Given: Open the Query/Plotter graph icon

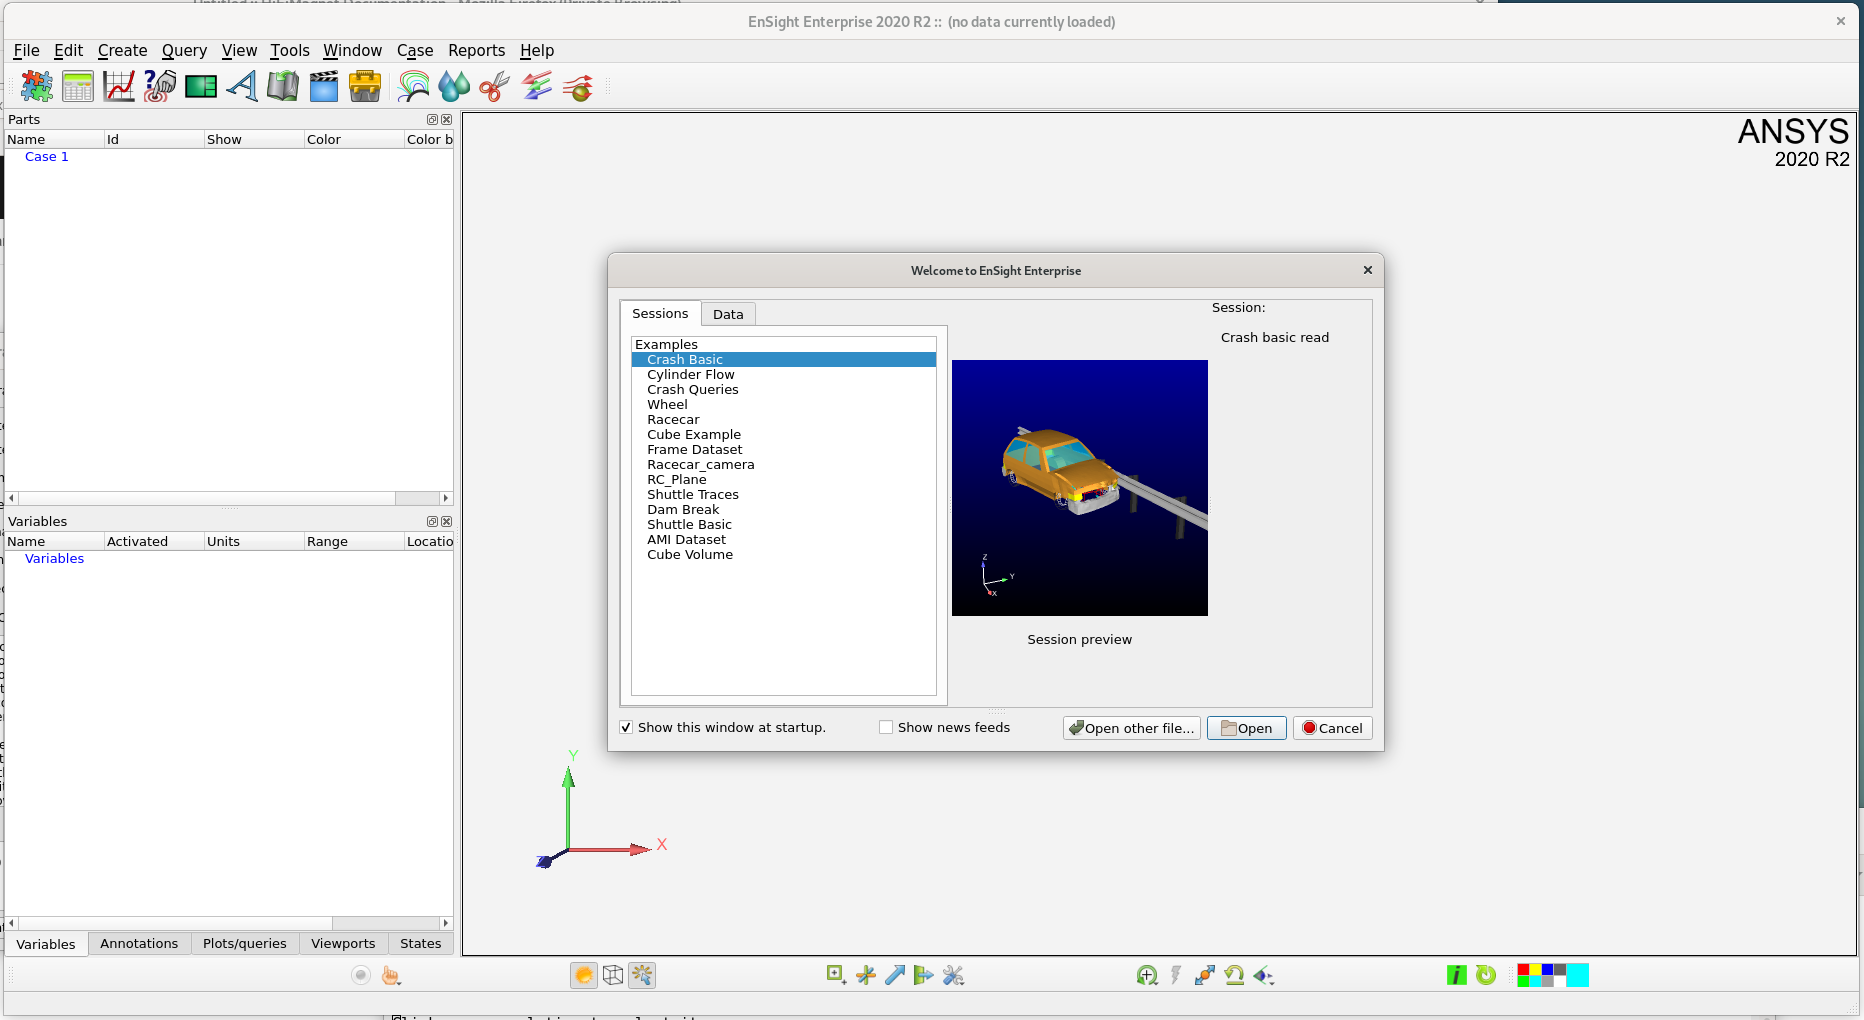Looking at the screenshot, I should click(x=119, y=87).
